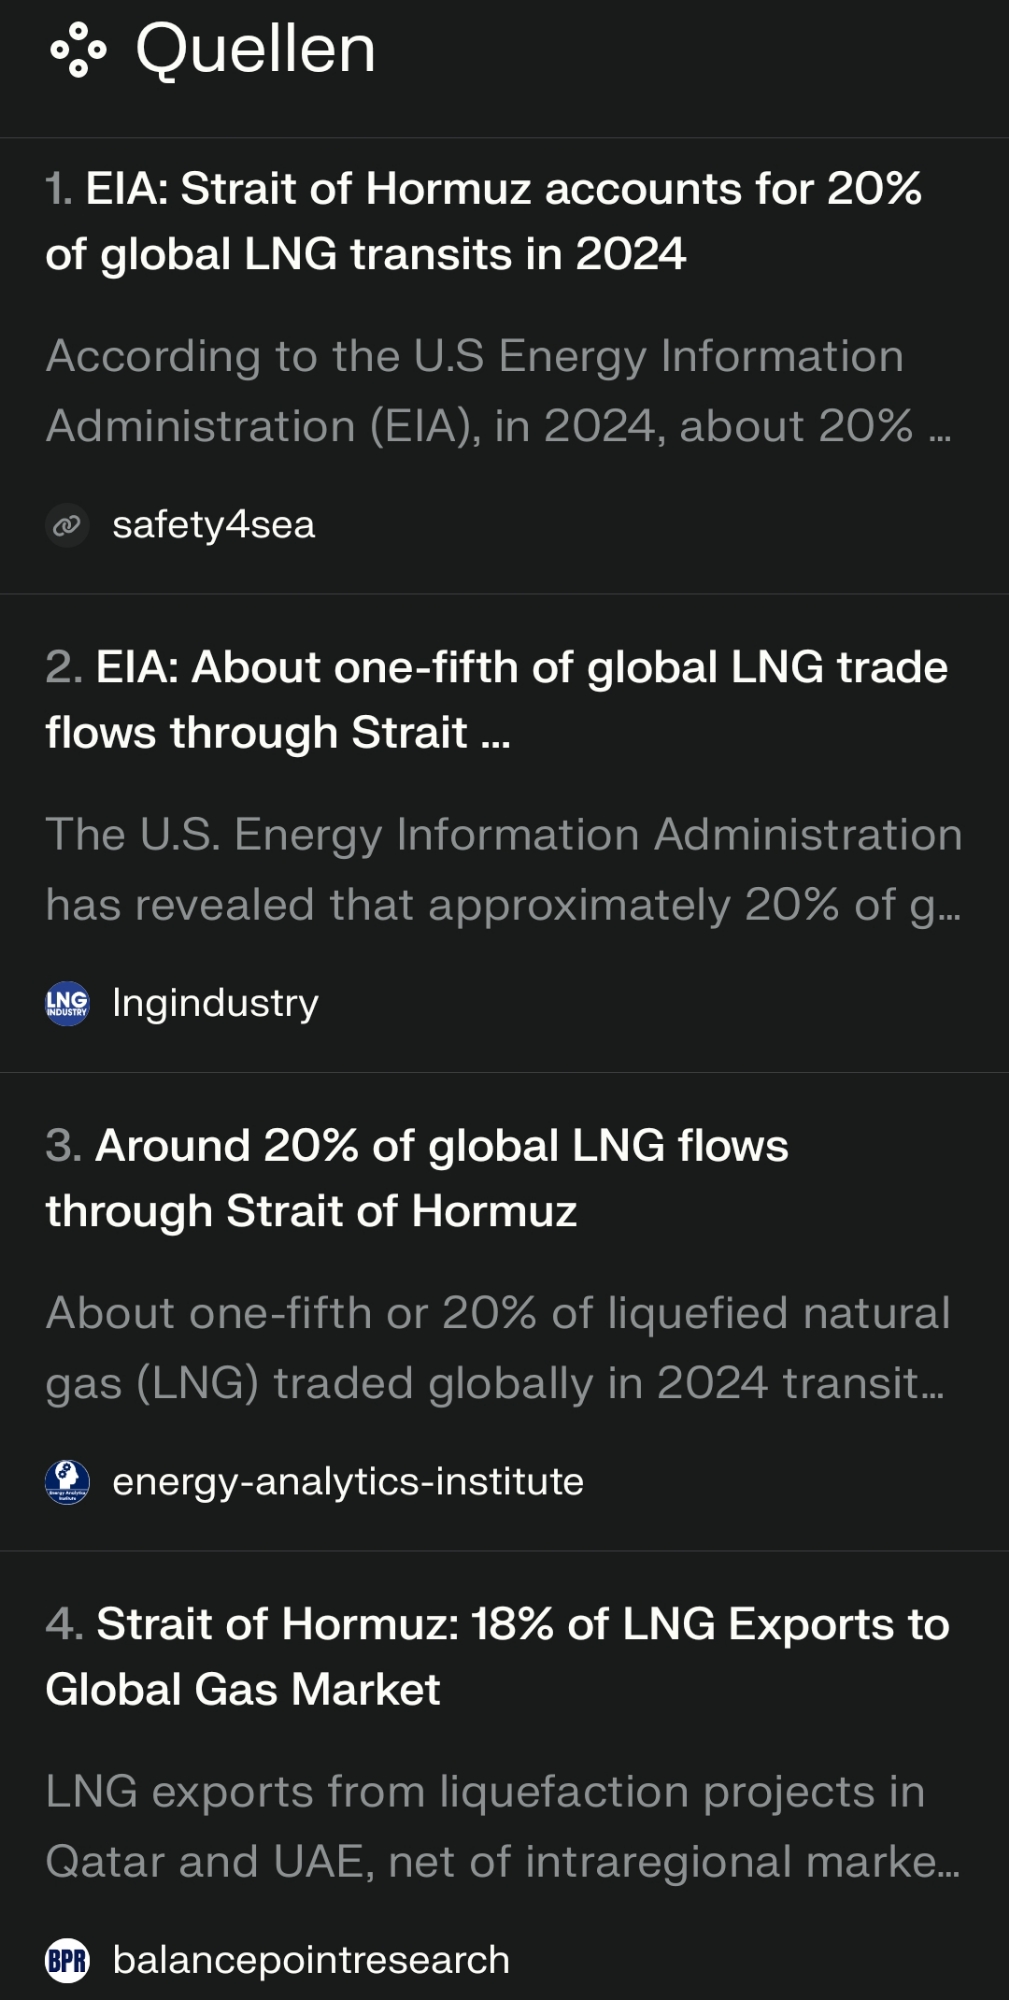
Task: Click the safety4sea link chain icon
Action: click(67, 525)
